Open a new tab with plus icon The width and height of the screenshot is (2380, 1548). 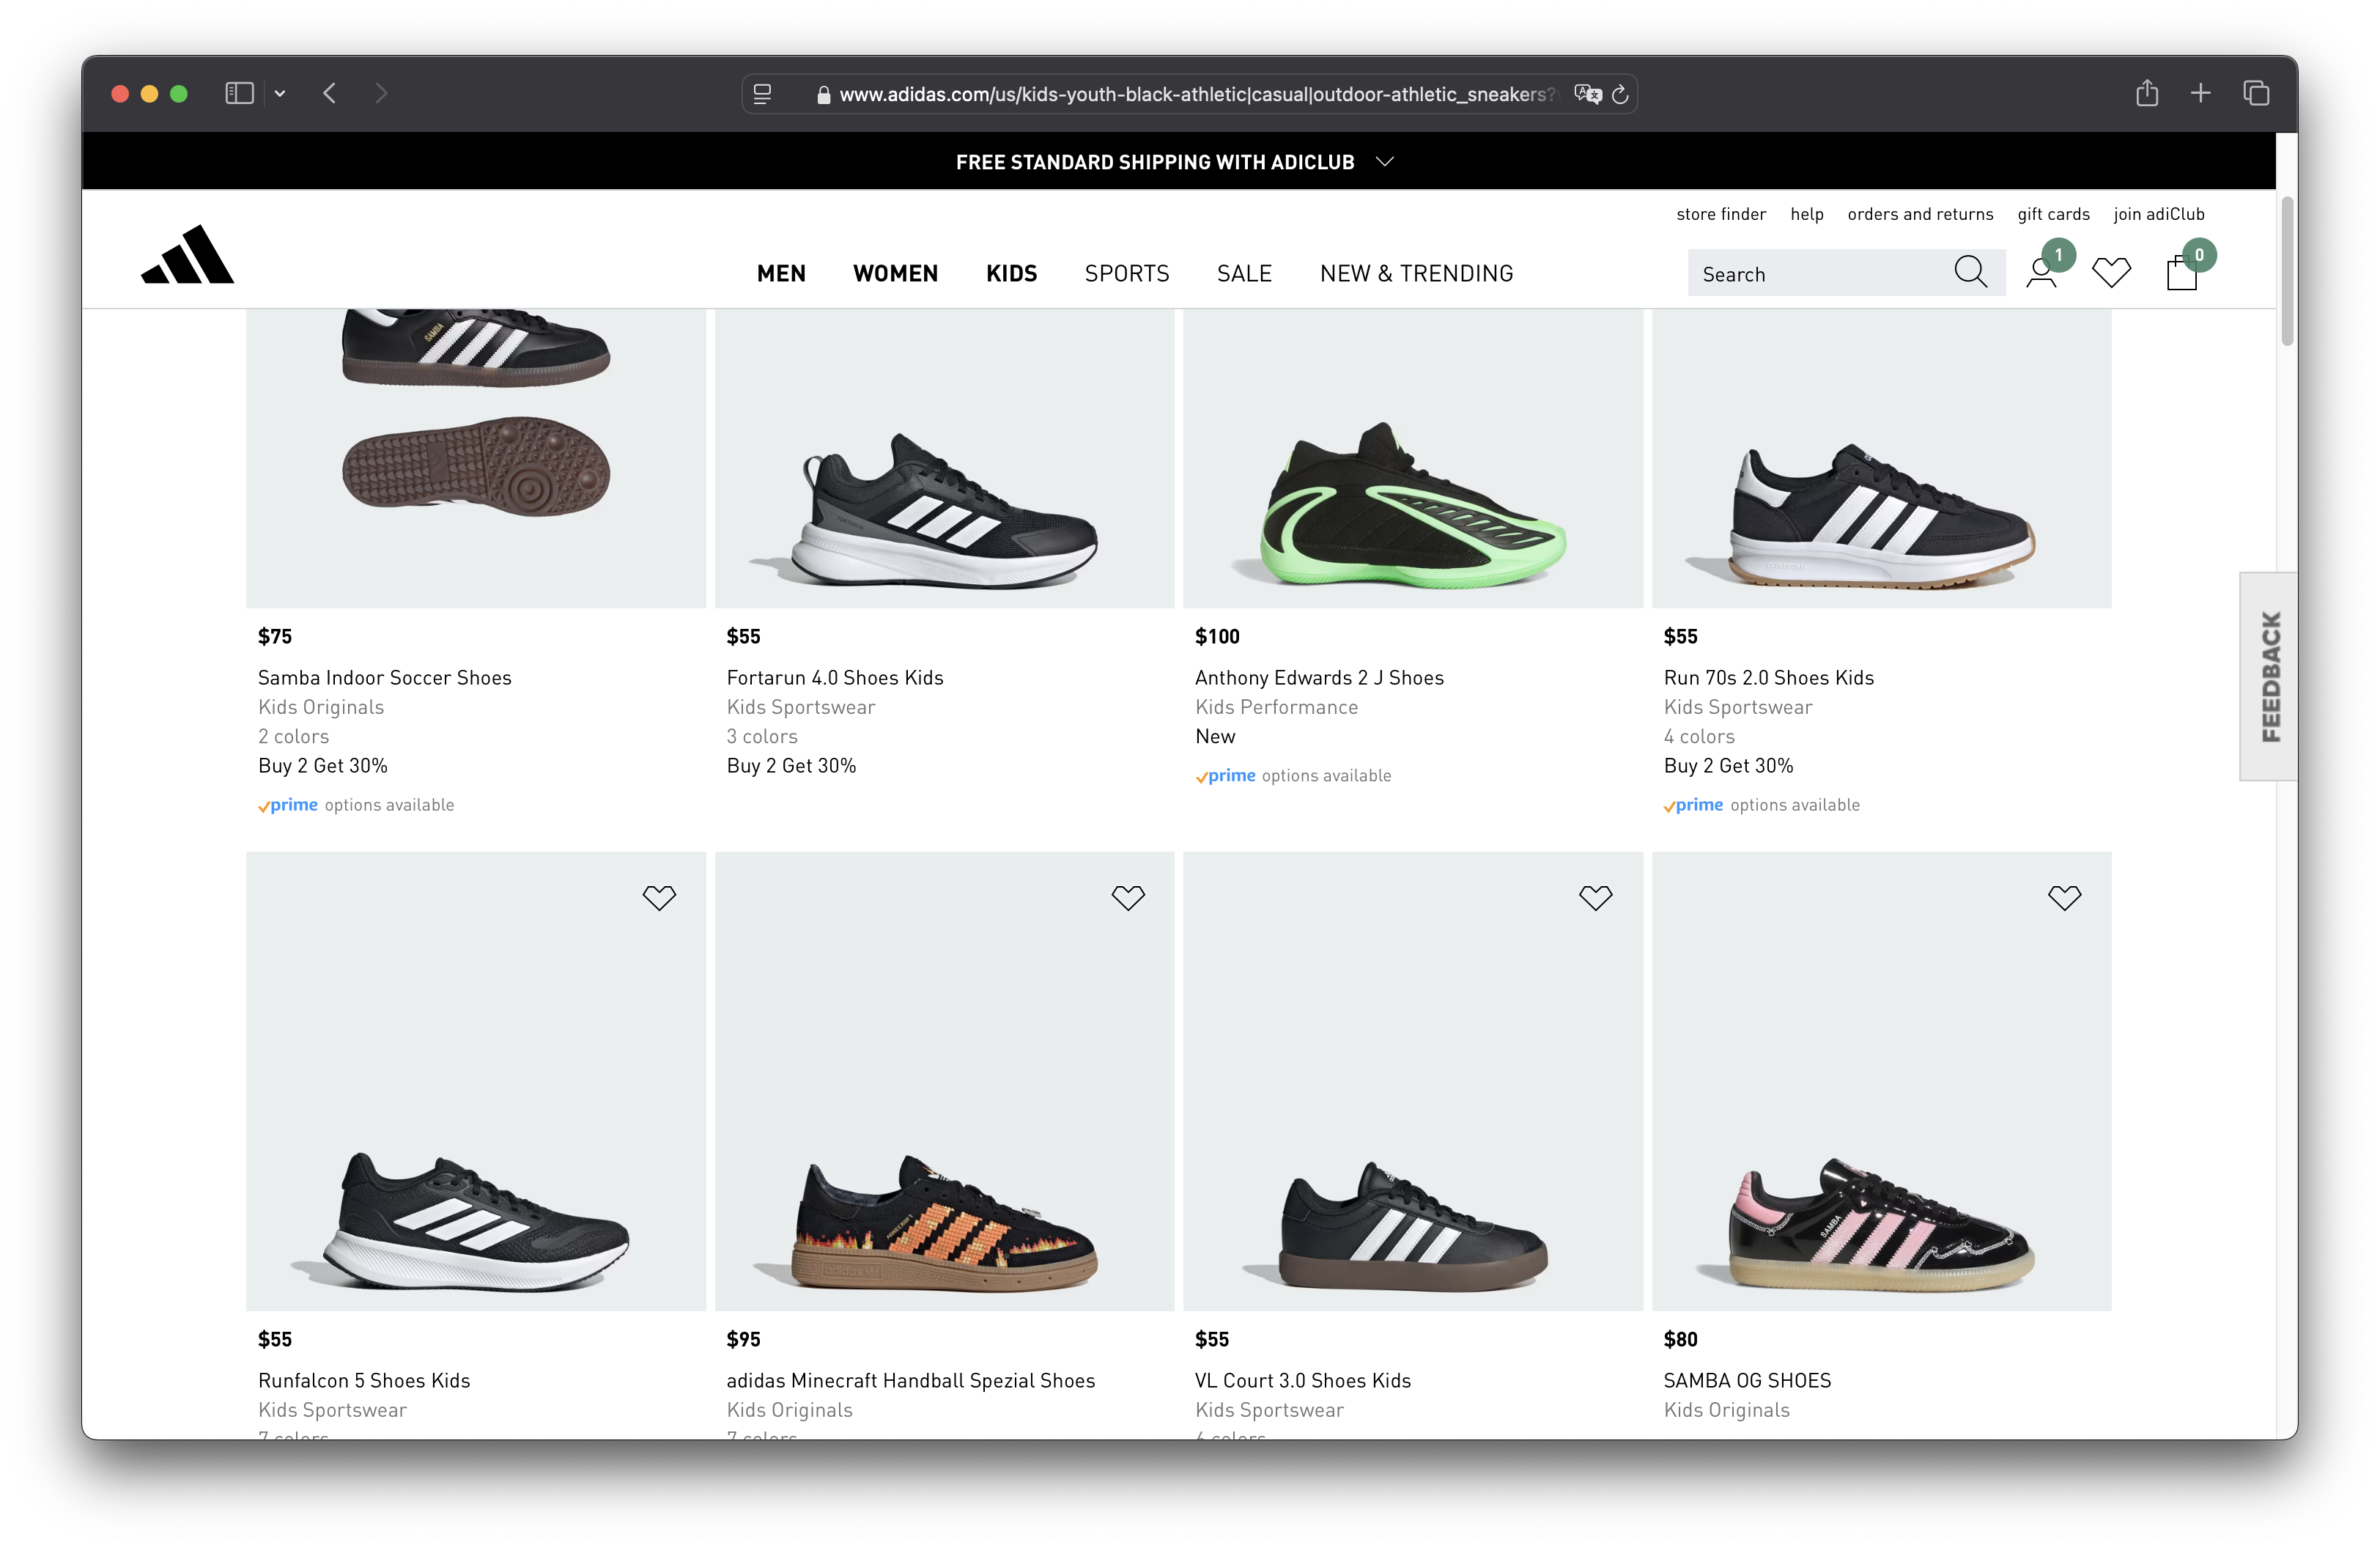[x=2200, y=93]
